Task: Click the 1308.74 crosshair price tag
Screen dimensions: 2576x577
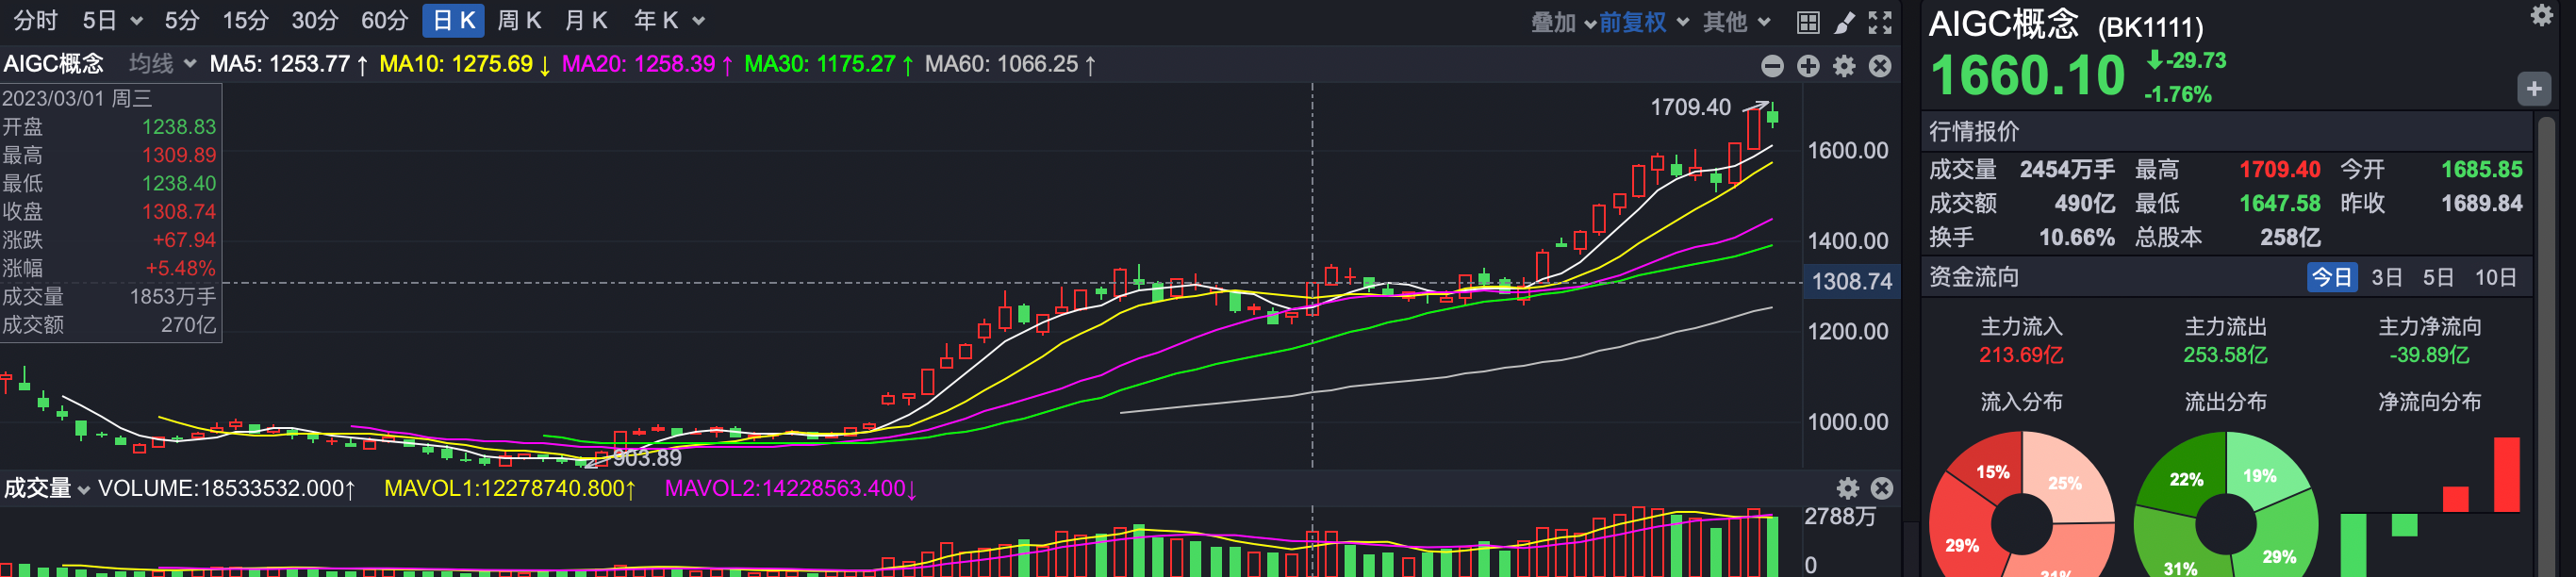Action: coord(1851,282)
